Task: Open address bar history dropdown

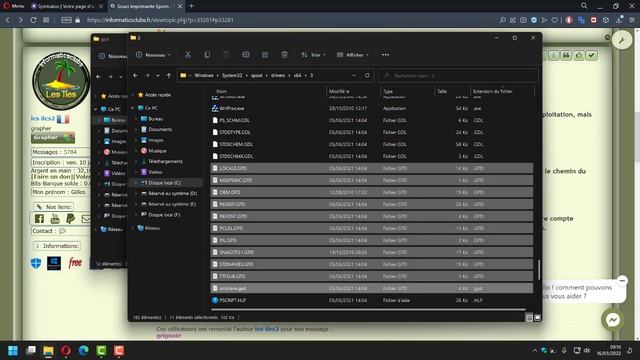Action: 354,76
